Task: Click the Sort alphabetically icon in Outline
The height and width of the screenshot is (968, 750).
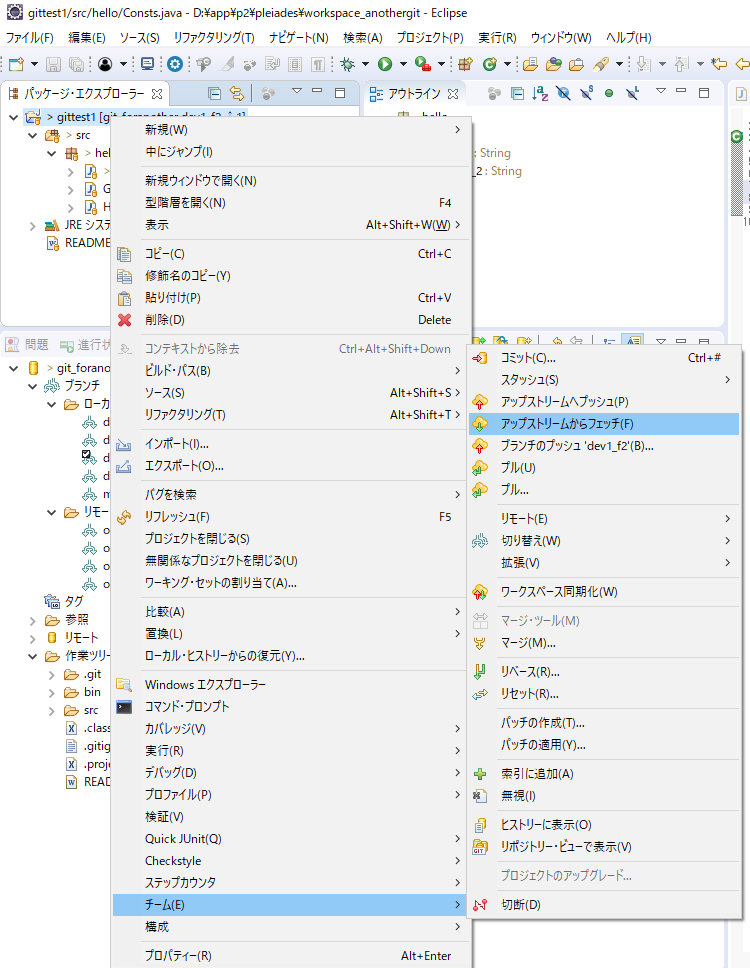Action: [x=540, y=93]
